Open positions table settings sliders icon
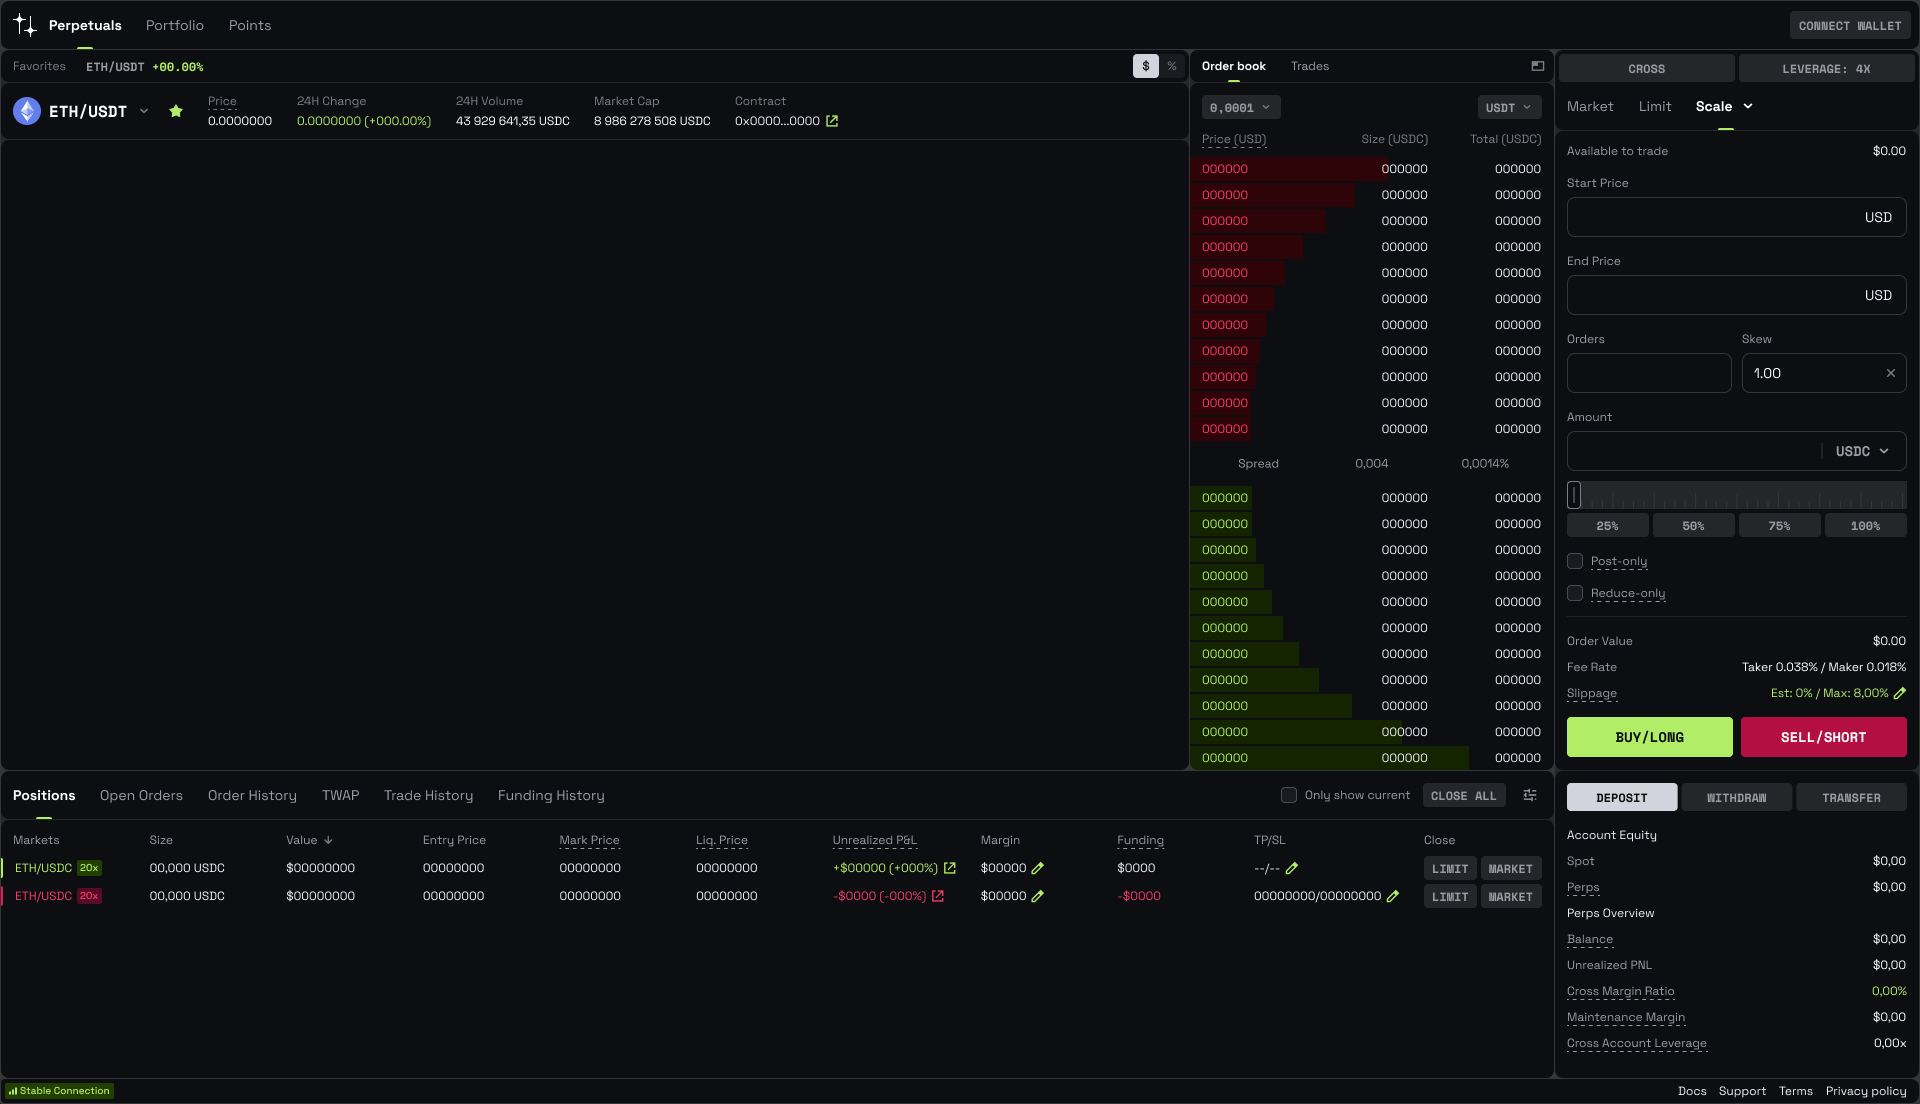Screen dimensions: 1920x1104 click(1530, 795)
